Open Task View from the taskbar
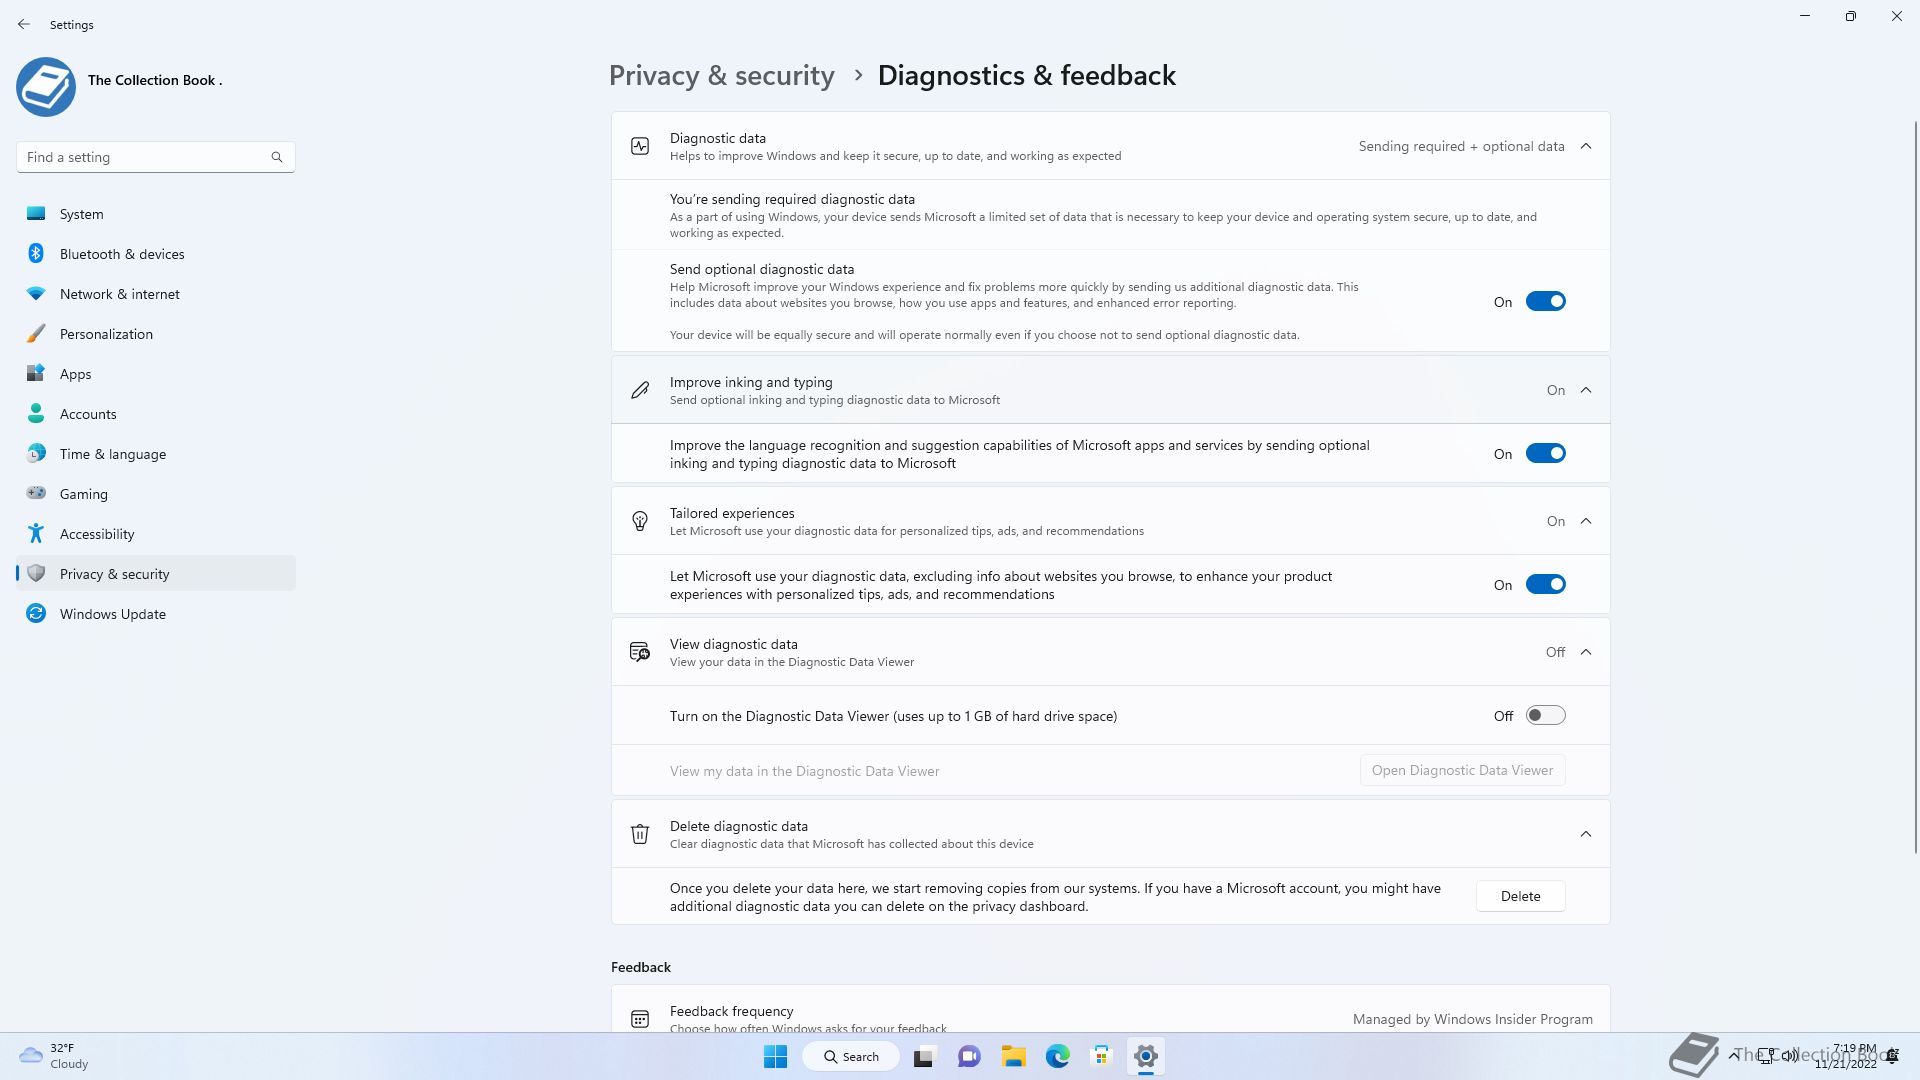Screen dimensions: 1920x1080 (x=924, y=1056)
